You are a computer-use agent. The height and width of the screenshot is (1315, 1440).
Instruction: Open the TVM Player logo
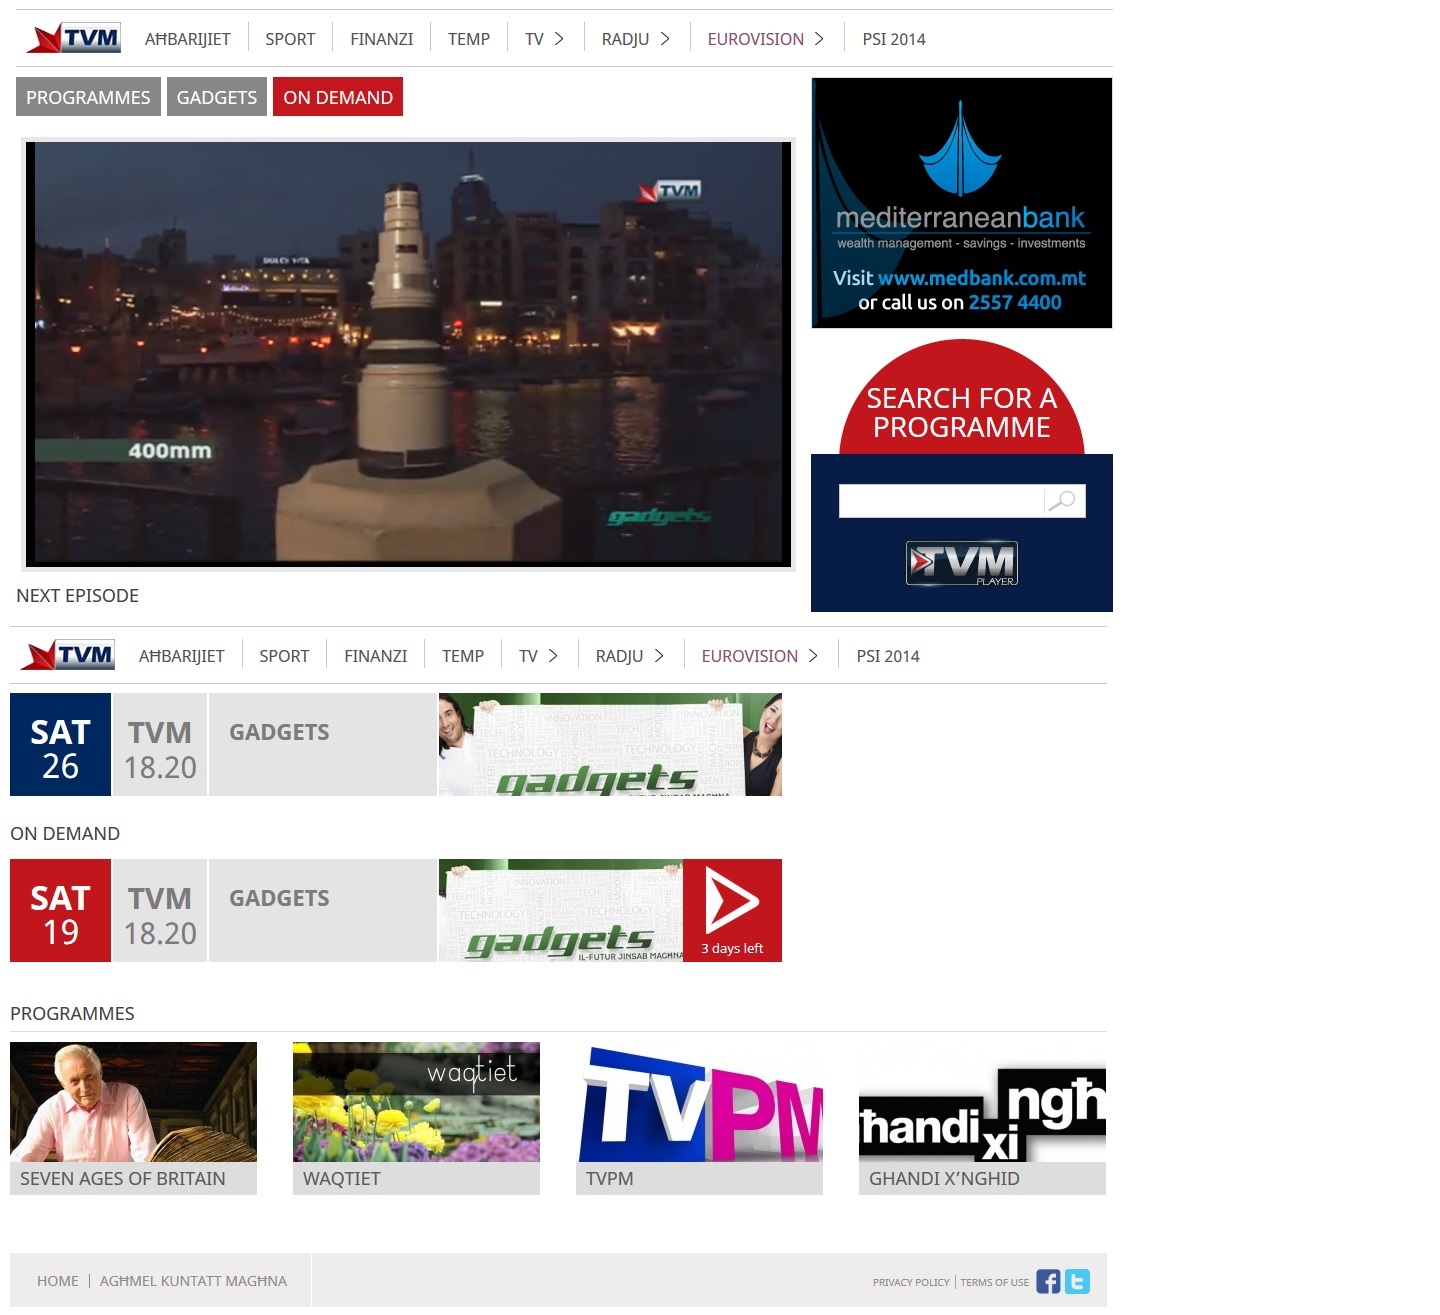tap(961, 563)
